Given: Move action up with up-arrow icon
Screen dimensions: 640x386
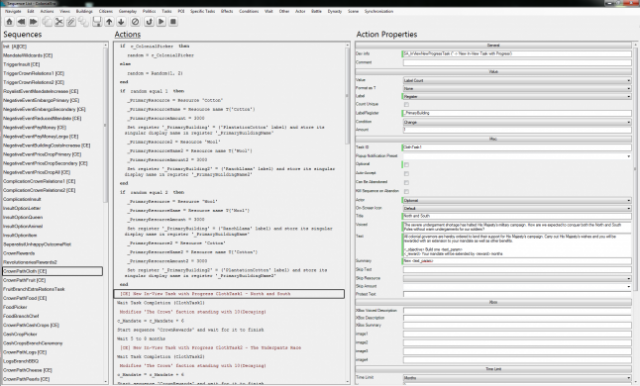Looking at the screenshot, I should point(109,22).
